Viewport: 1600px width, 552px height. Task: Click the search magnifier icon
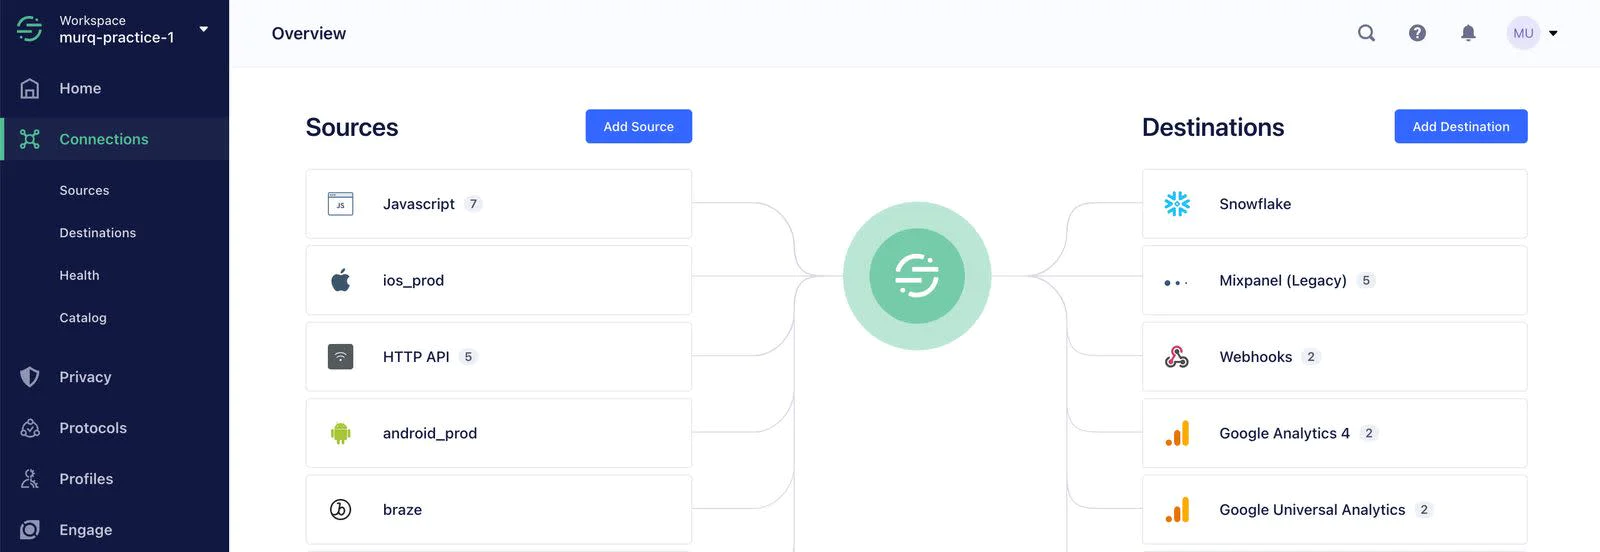click(1366, 33)
